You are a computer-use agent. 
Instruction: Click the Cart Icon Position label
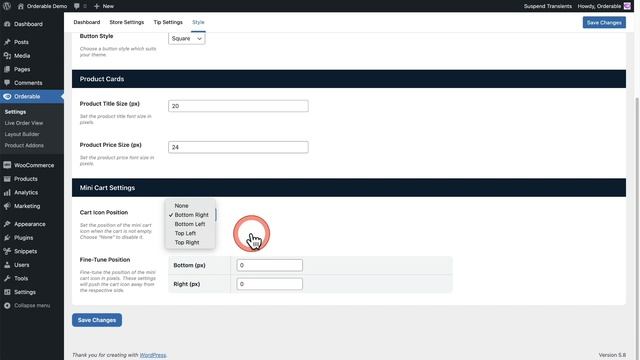[x=104, y=212]
